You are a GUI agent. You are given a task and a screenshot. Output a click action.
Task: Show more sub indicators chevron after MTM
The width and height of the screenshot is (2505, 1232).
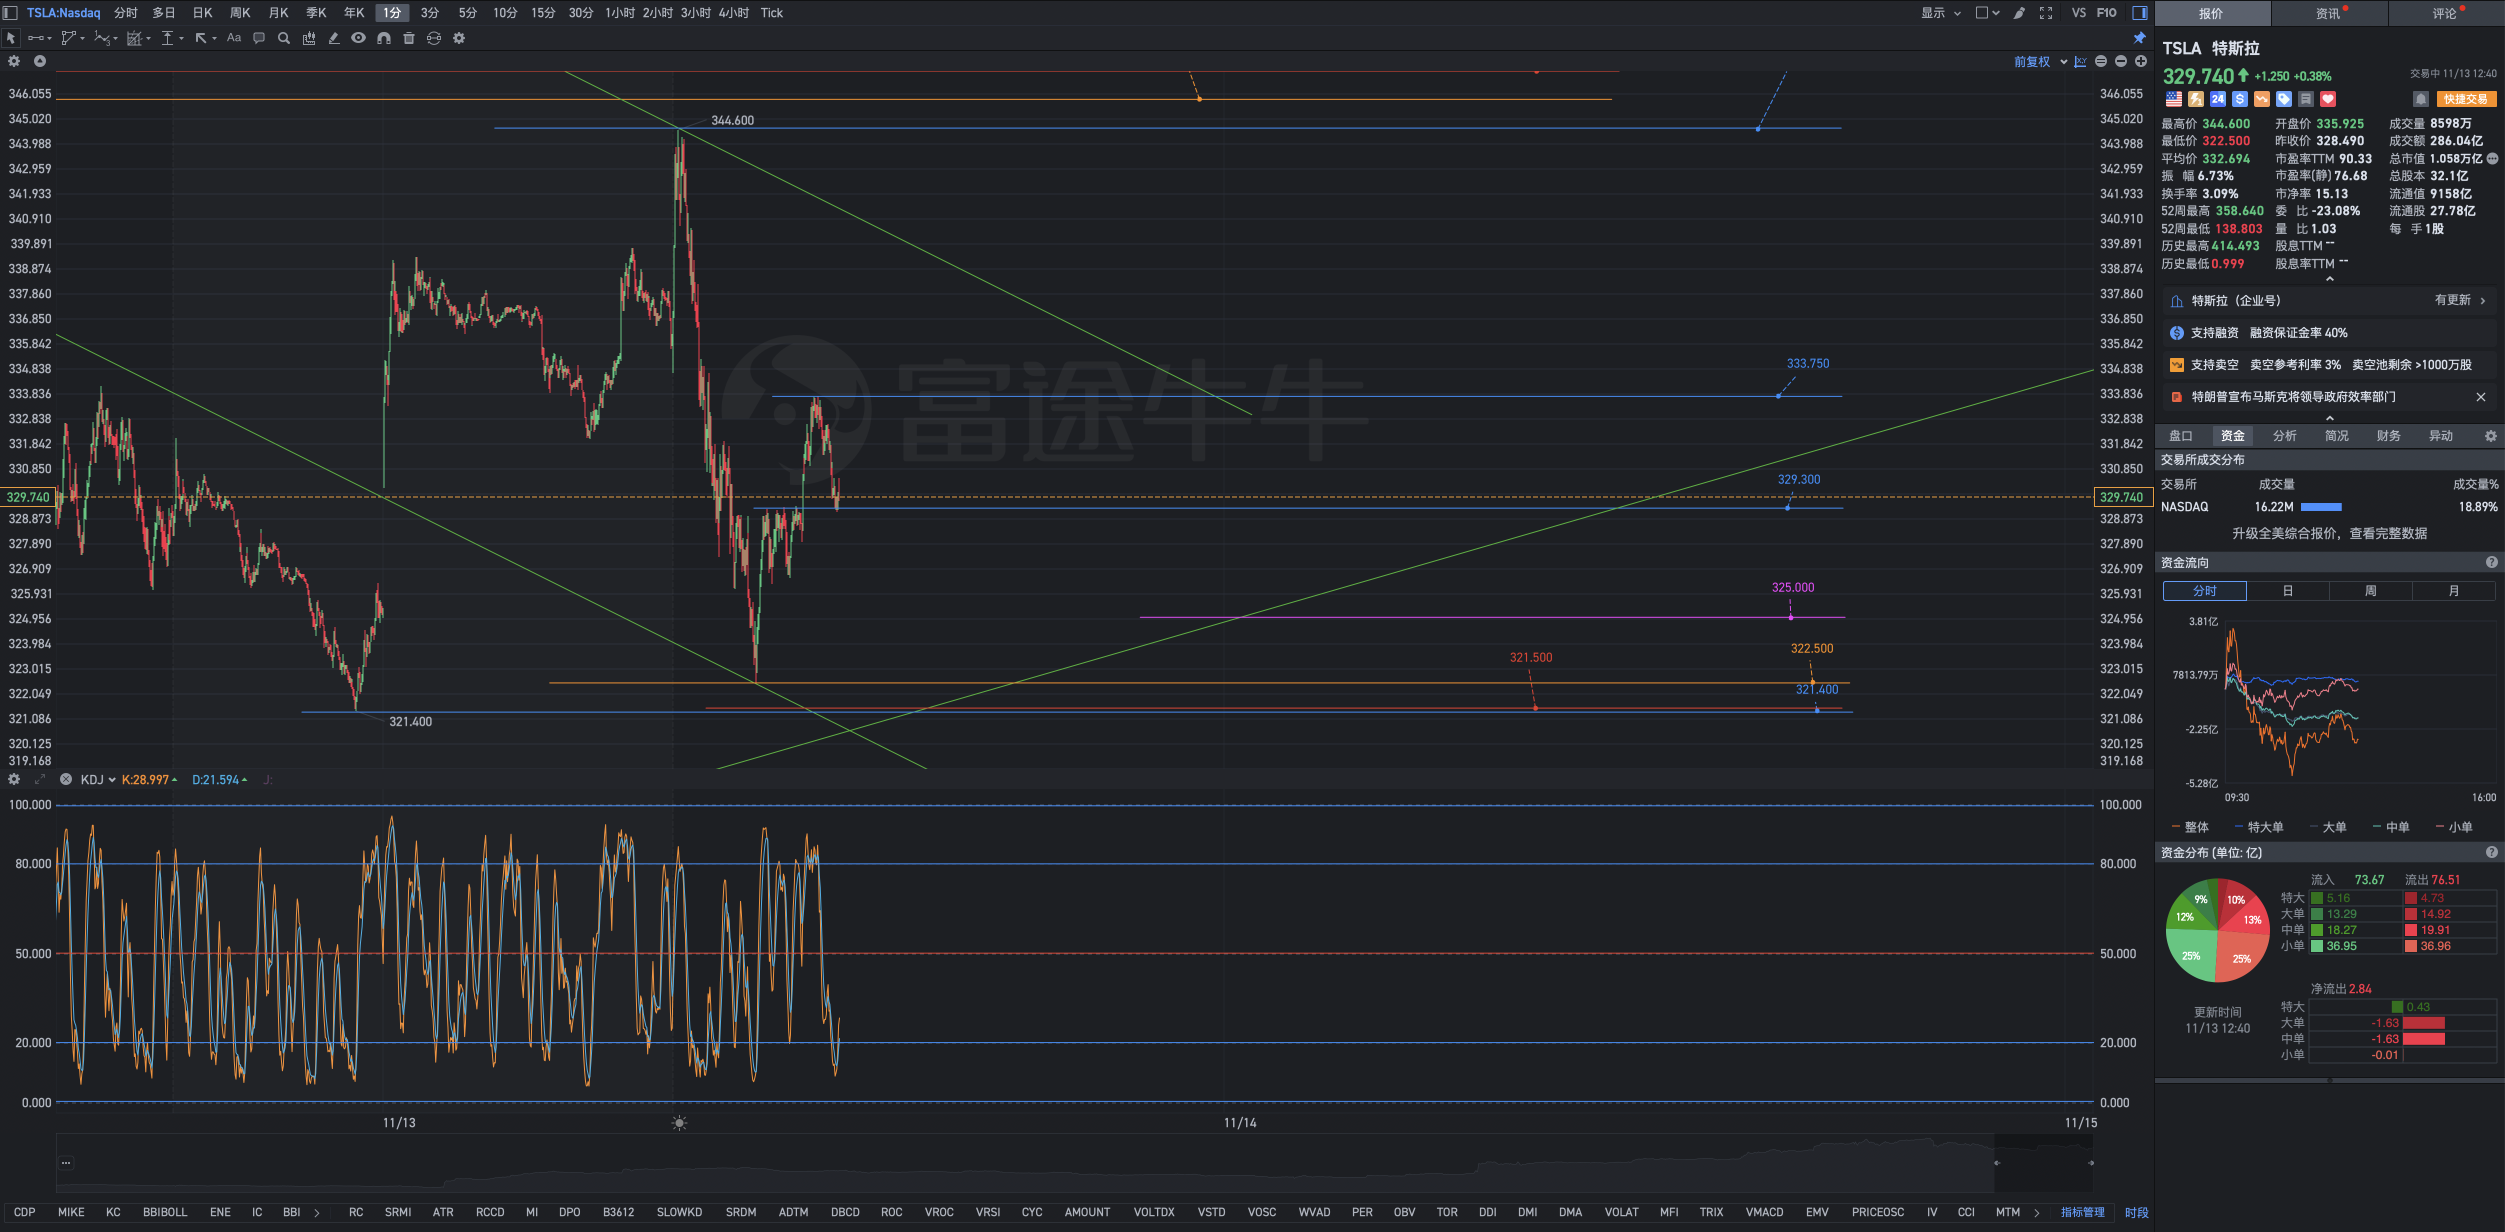(x=2037, y=1212)
